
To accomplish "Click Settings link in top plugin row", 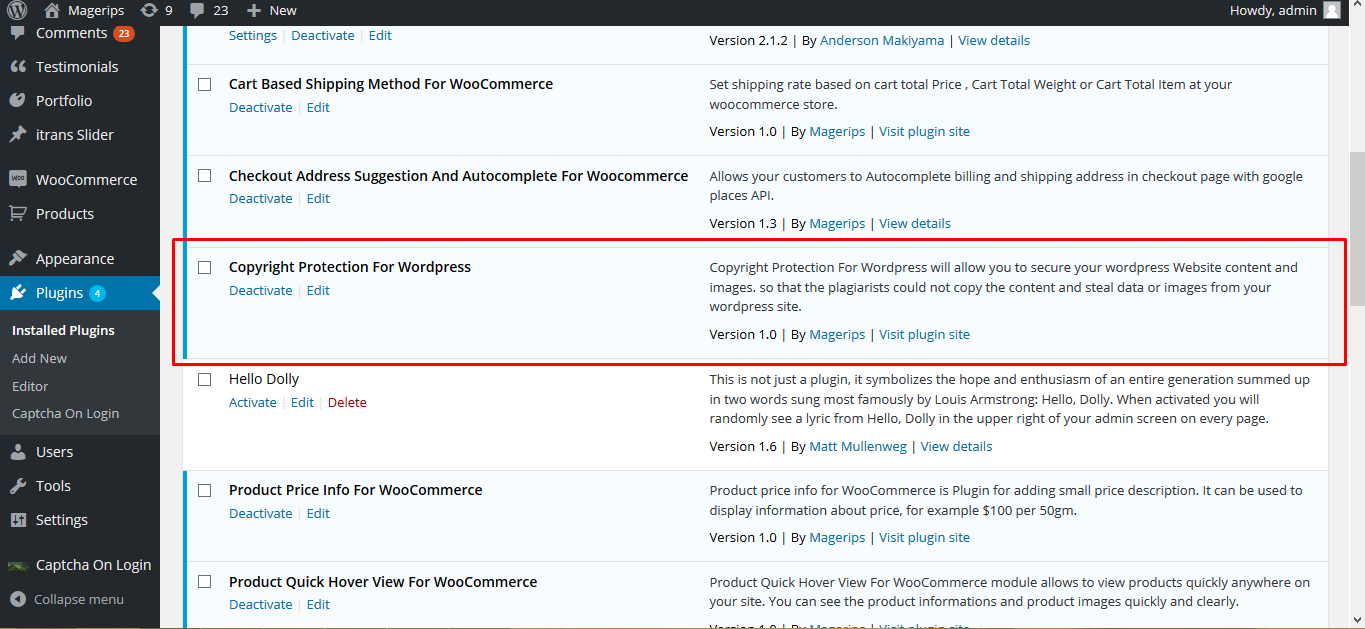I will (253, 35).
